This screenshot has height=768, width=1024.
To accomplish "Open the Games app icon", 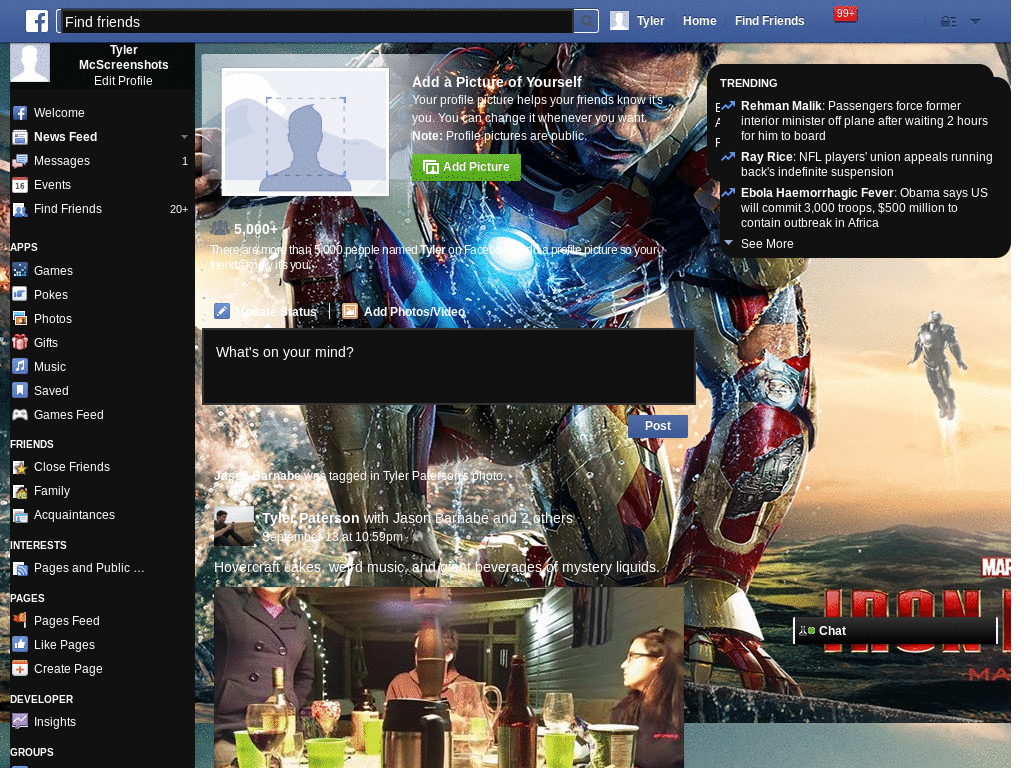I will (20, 270).
